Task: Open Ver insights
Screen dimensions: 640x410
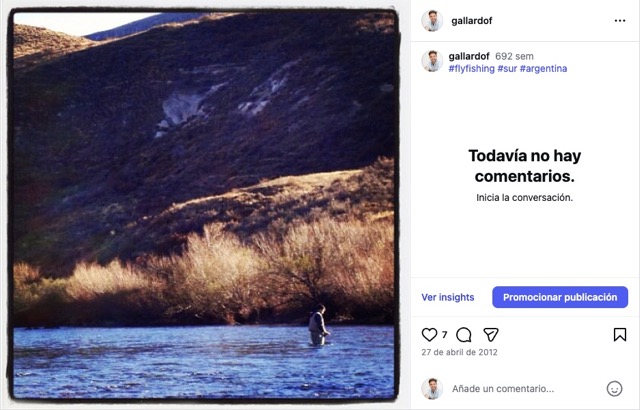Action: [448, 297]
